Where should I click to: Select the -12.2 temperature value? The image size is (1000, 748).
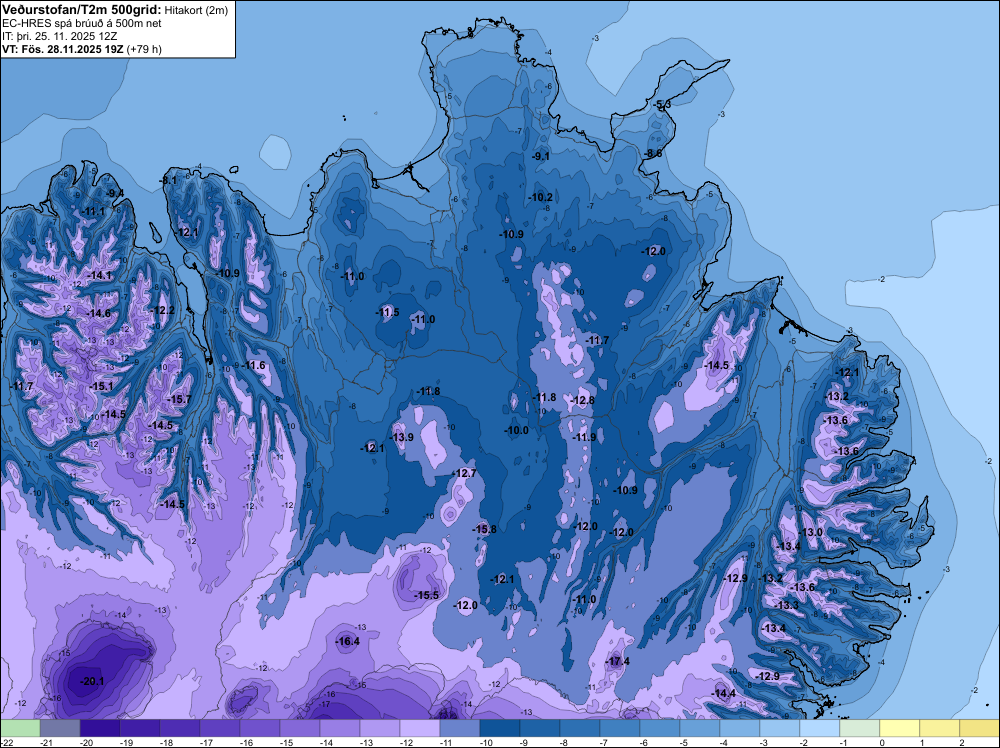pos(163,311)
